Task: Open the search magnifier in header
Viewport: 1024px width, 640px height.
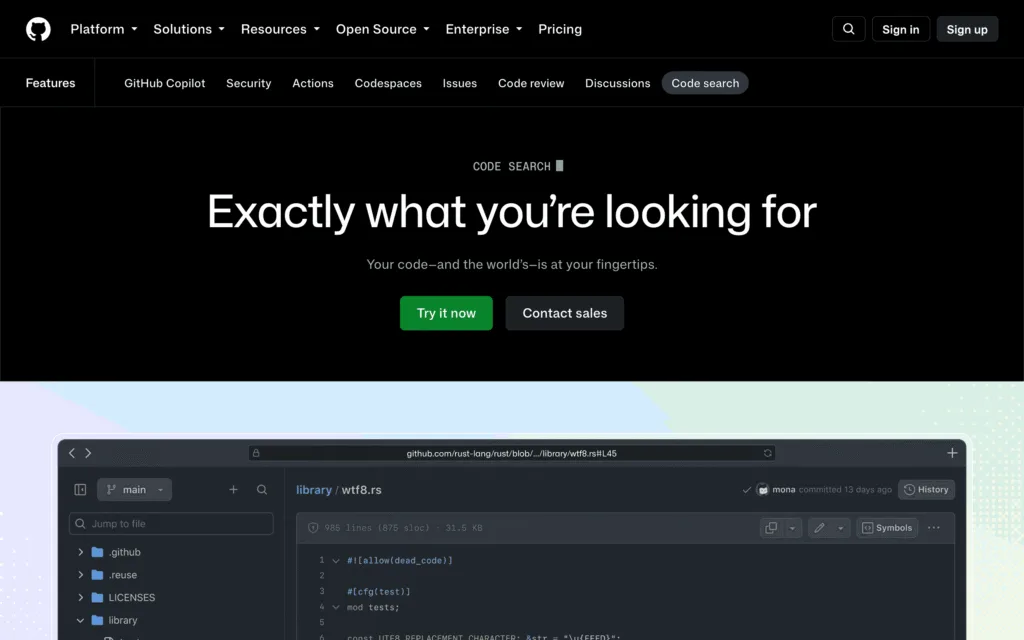Action: coord(848,29)
